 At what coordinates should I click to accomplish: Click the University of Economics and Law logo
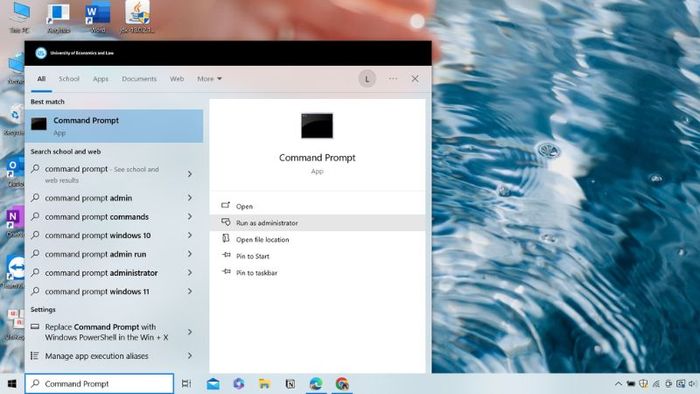coord(41,53)
